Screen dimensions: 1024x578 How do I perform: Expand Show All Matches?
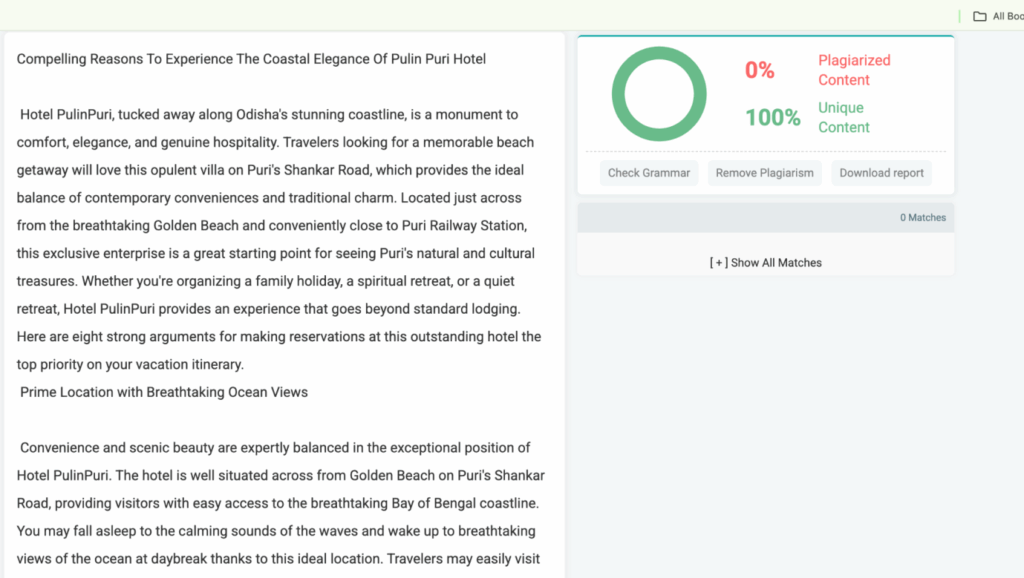tap(766, 262)
